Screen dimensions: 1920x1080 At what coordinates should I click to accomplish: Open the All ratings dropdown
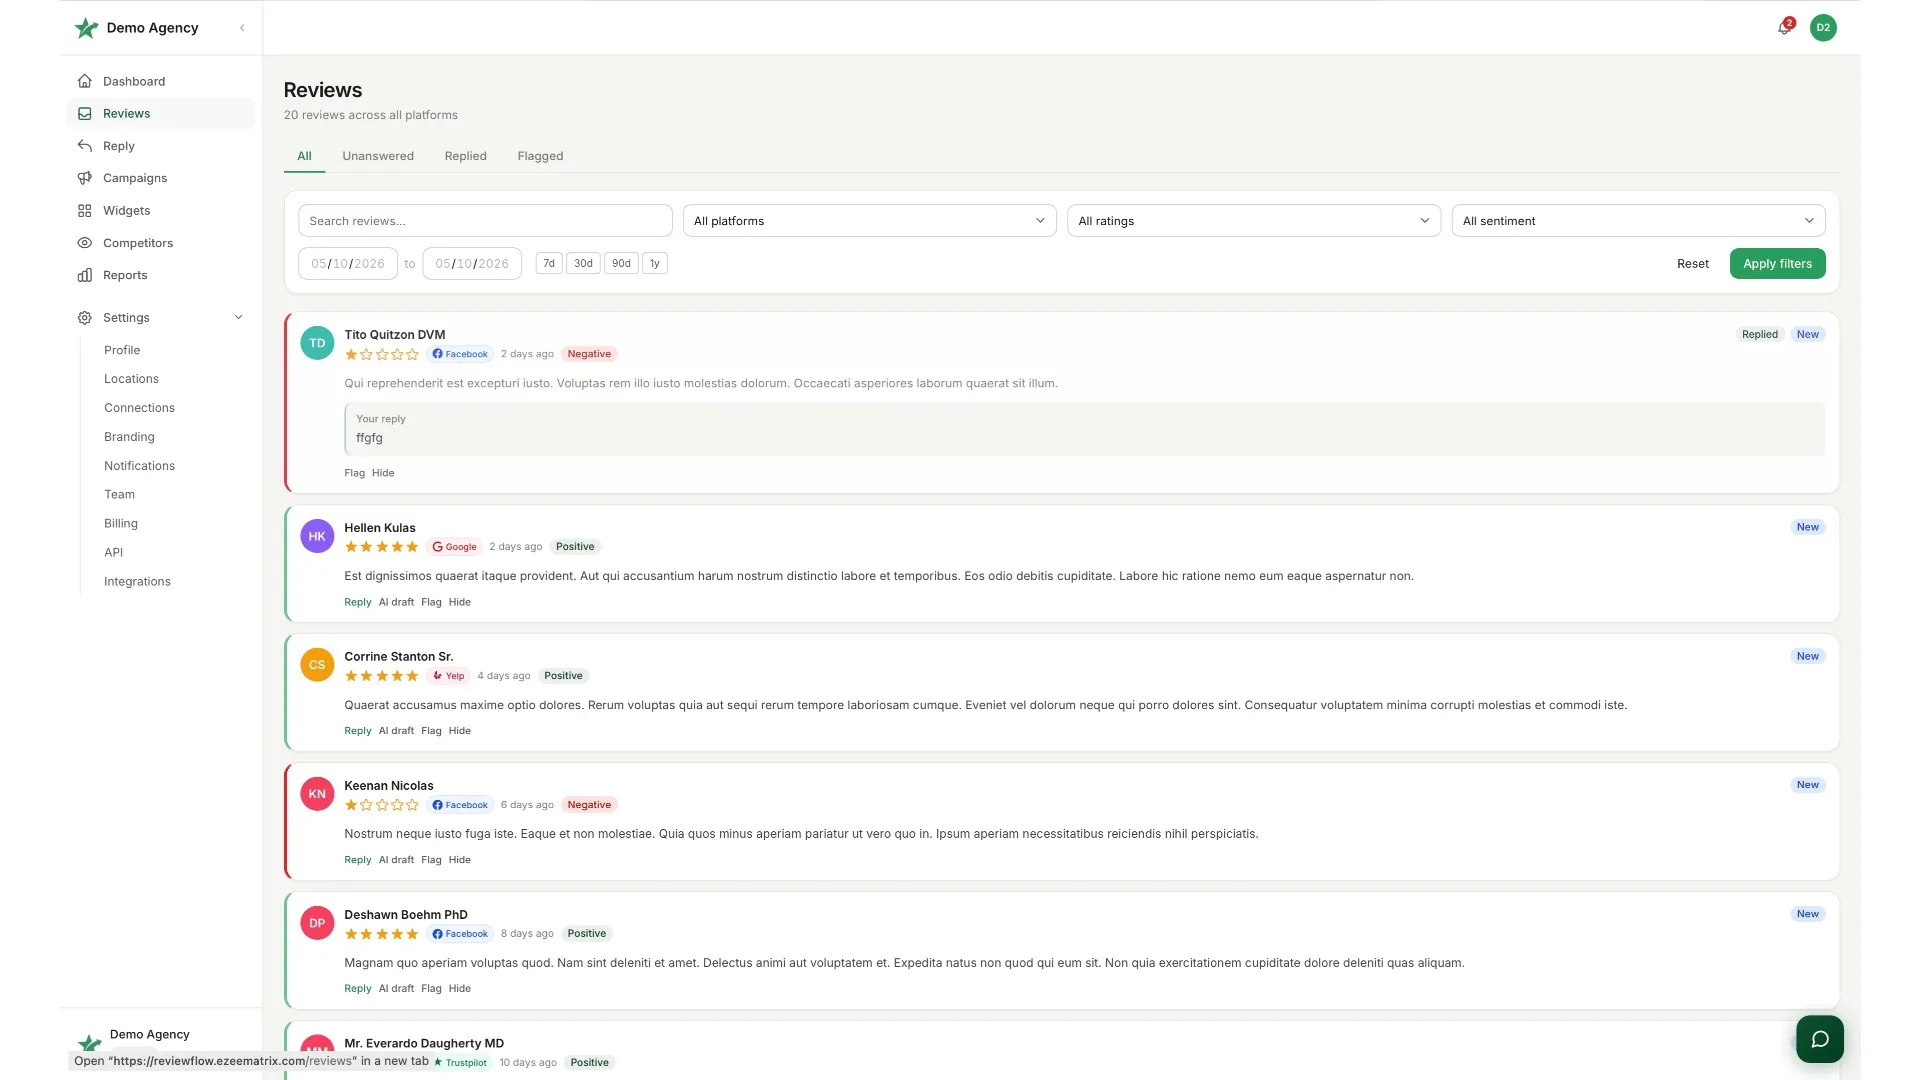pyautogui.click(x=1253, y=221)
